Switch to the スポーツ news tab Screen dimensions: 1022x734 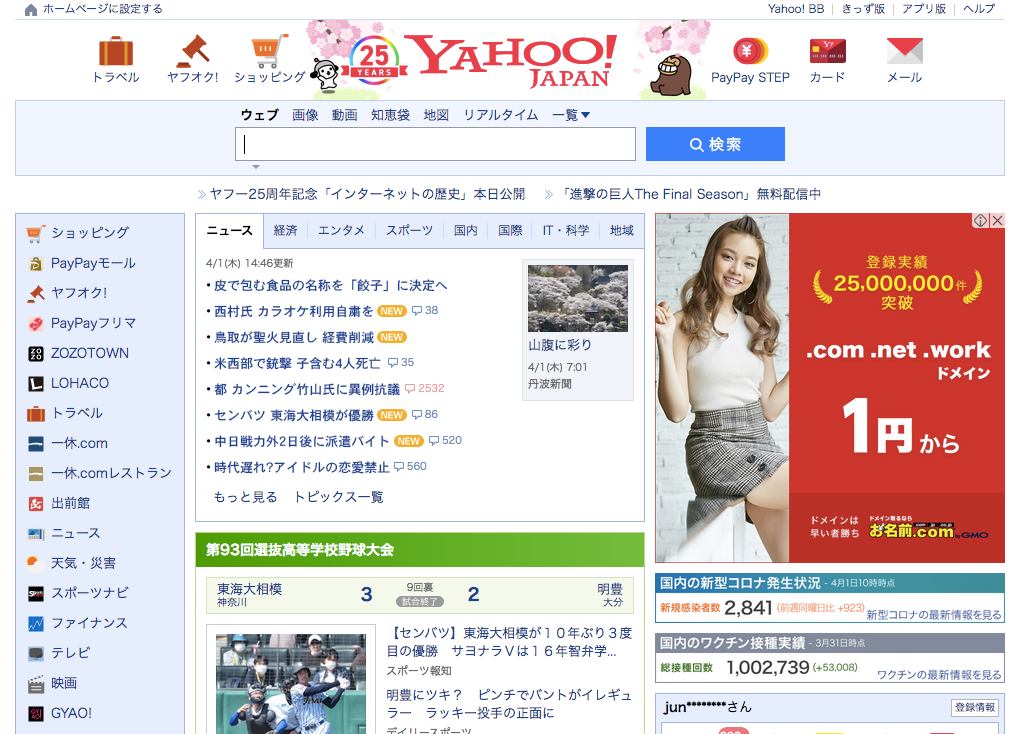coord(409,230)
